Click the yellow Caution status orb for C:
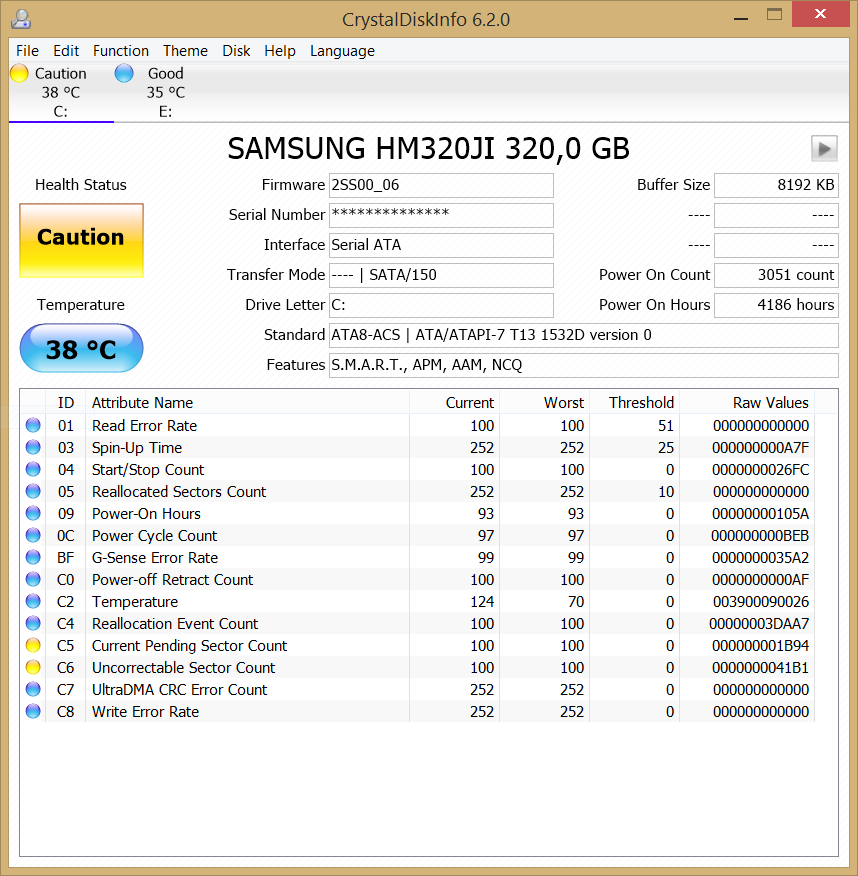The height and width of the screenshot is (876, 858). pos(20,73)
